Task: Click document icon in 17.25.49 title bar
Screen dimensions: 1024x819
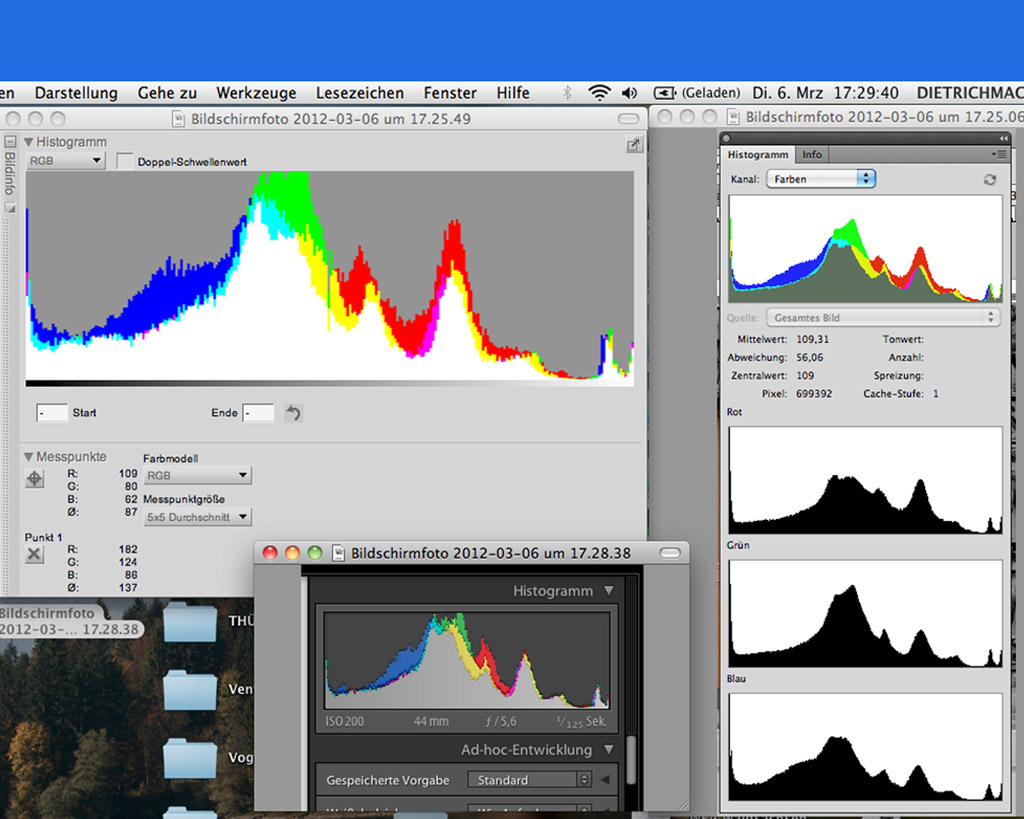Action: coord(178,119)
